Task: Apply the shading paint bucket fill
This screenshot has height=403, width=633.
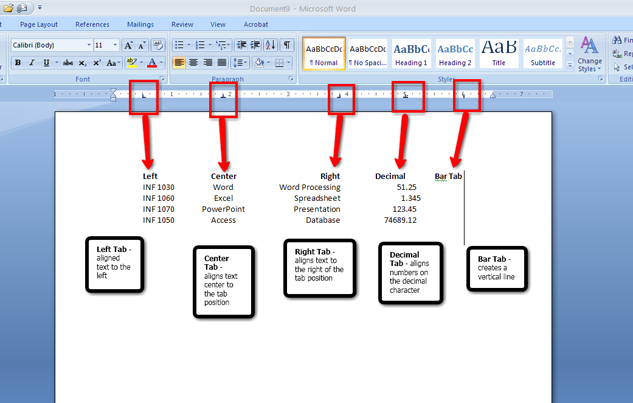Action: pos(259,63)
